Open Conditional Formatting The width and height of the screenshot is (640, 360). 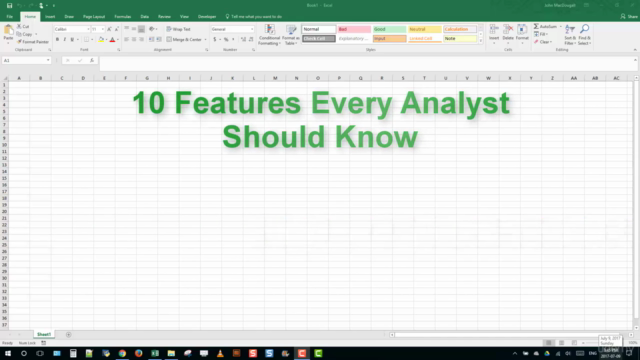click(x=269, y=35)
